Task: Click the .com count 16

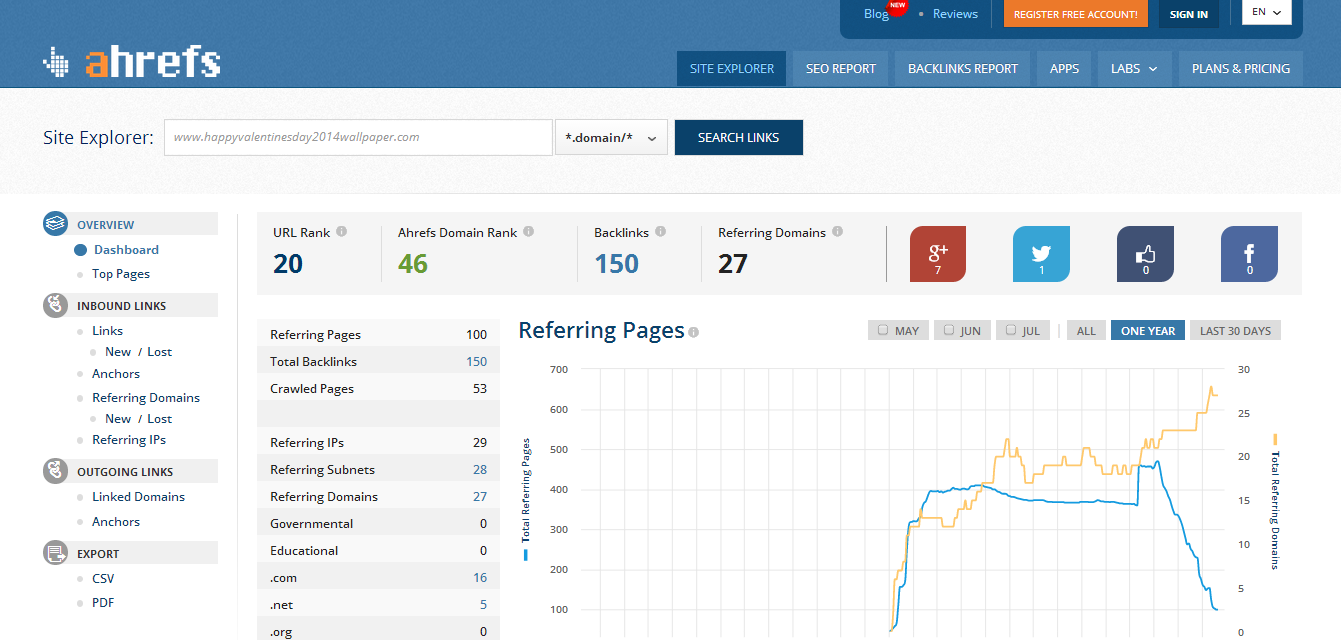Action: [480, 578]
